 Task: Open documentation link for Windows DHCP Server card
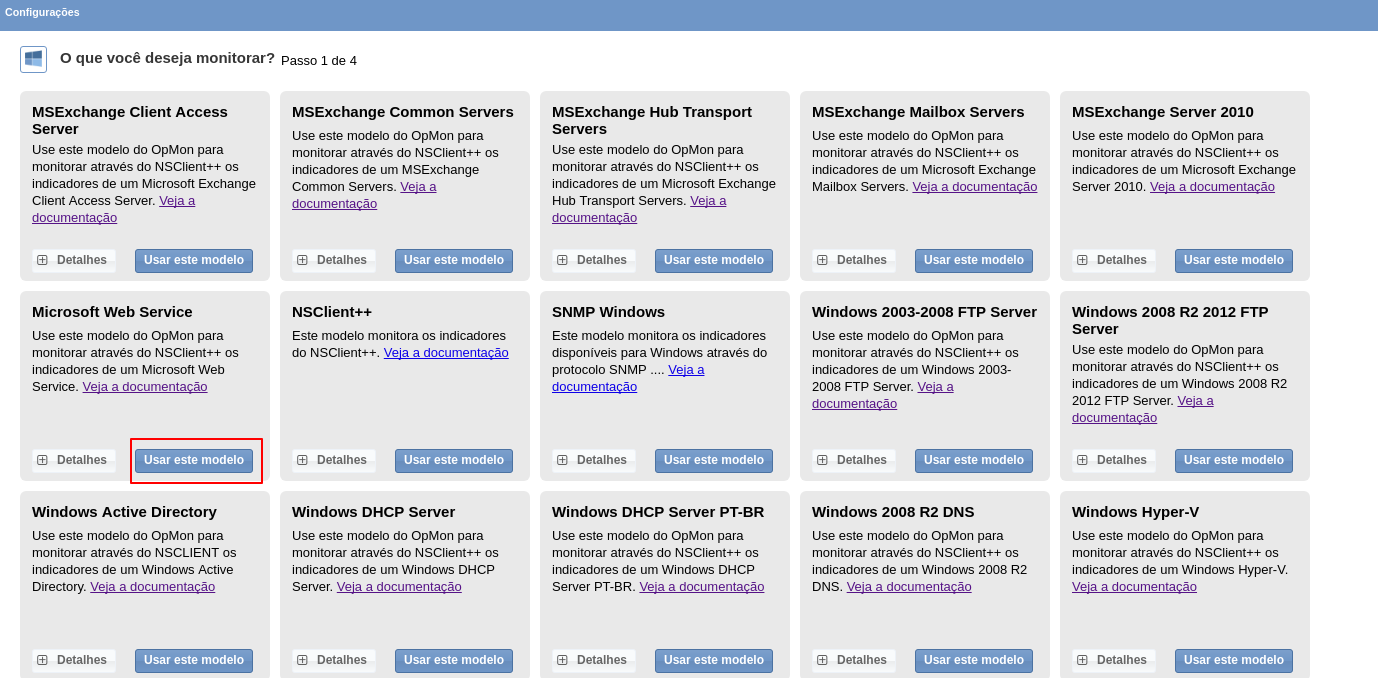399,587
